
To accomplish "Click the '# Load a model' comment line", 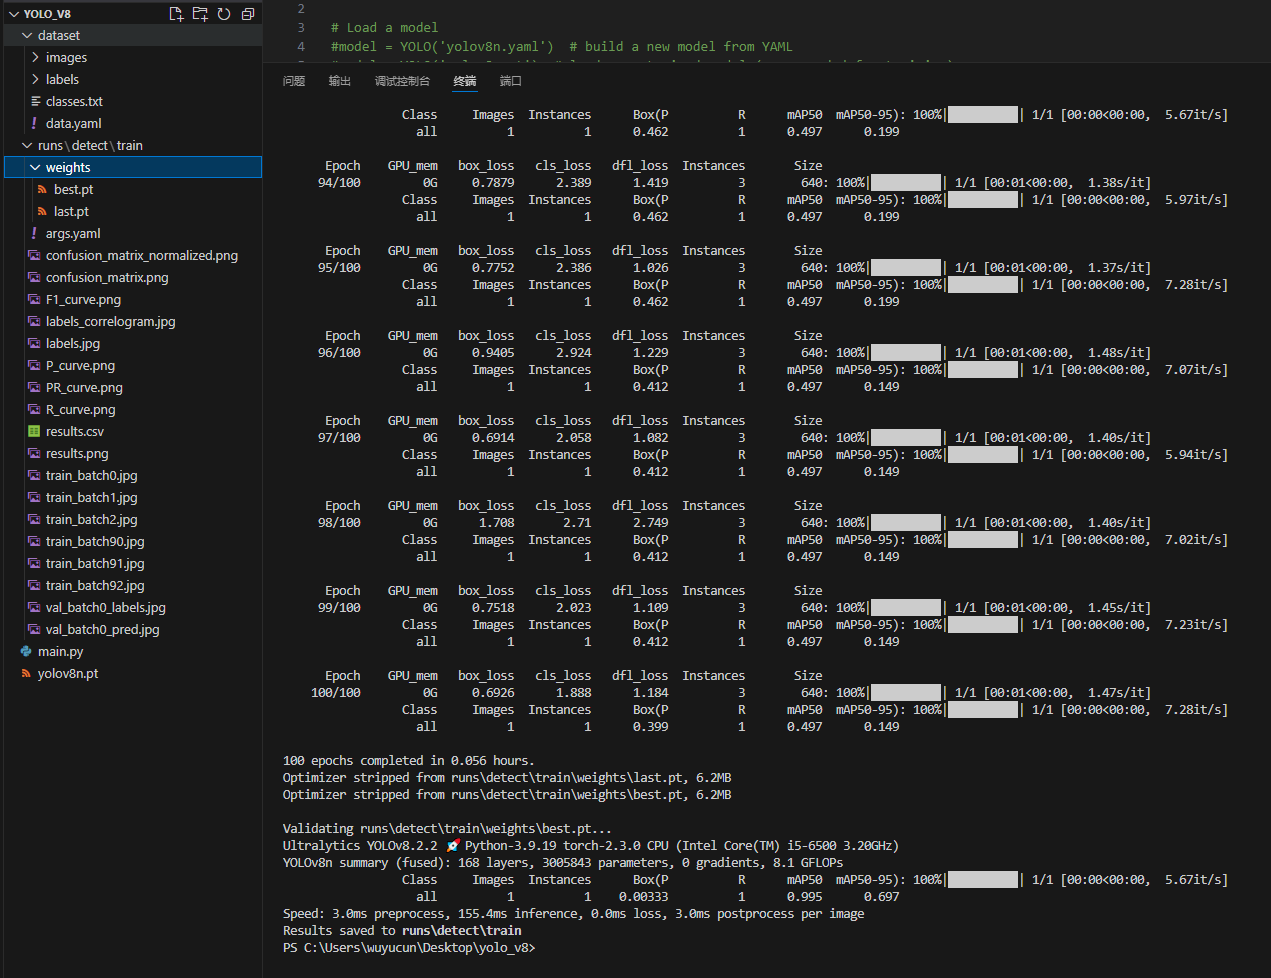I will 384,27.
